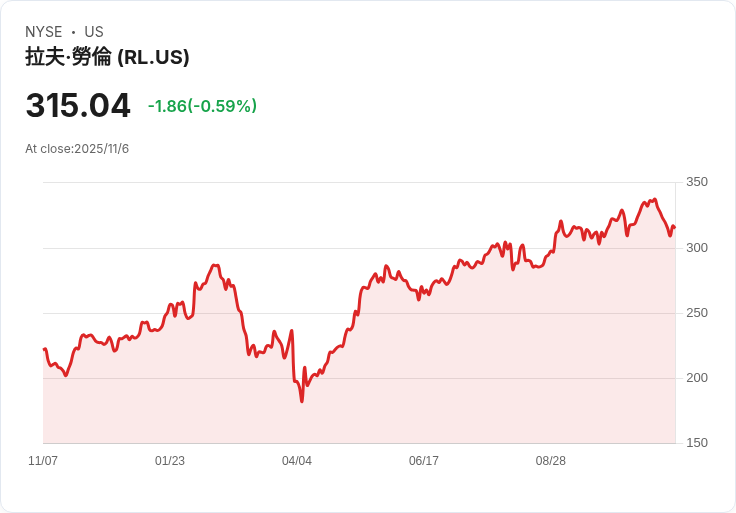Select the 350 y-axis price label
The height and width of the screenshot is (513, 736).
[697, 182]
